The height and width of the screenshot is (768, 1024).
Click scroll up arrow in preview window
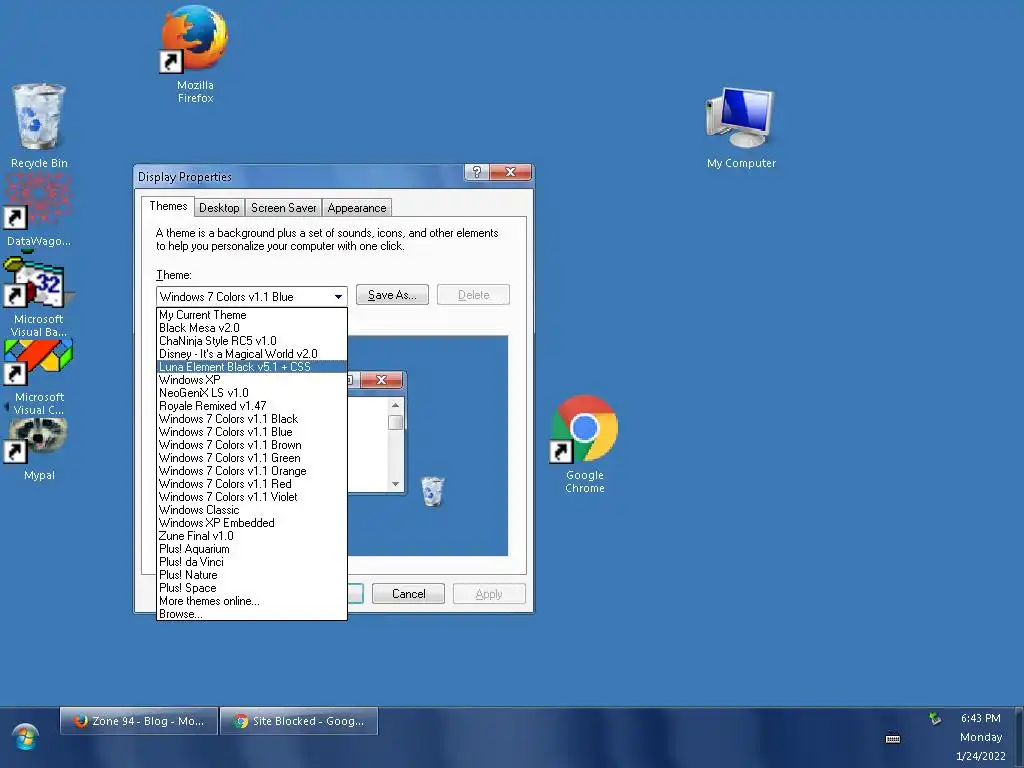tap(395, 406)
